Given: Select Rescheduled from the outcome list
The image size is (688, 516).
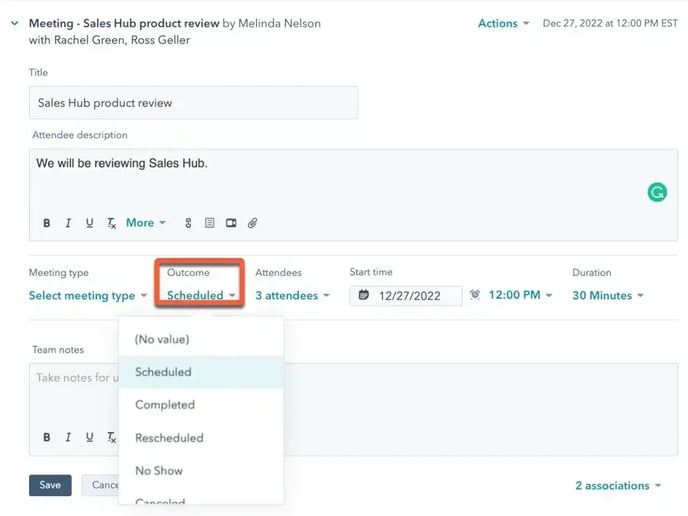Looking at the screenshot, I should pos(201,438).
